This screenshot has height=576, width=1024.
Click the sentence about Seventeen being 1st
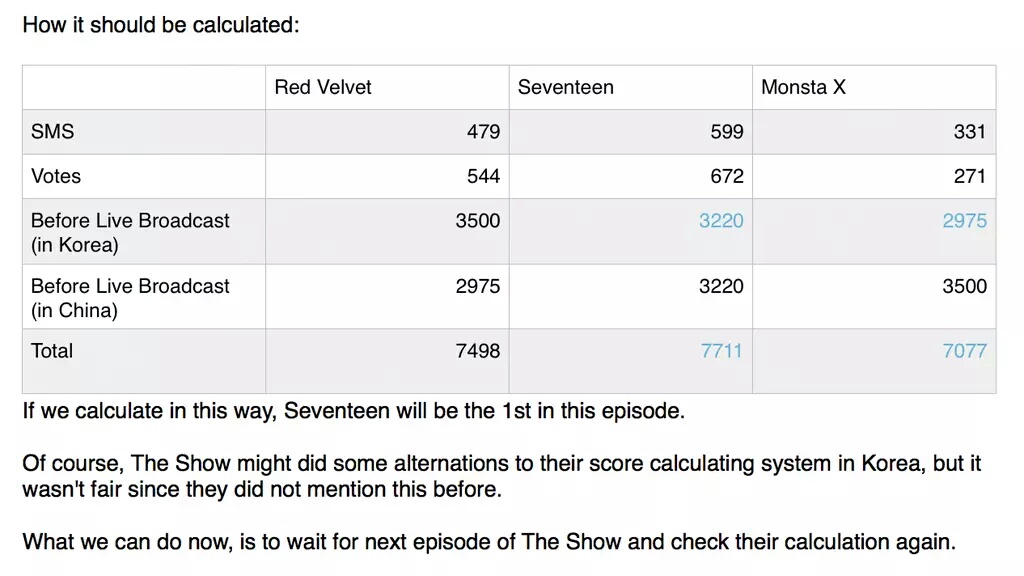353,411
